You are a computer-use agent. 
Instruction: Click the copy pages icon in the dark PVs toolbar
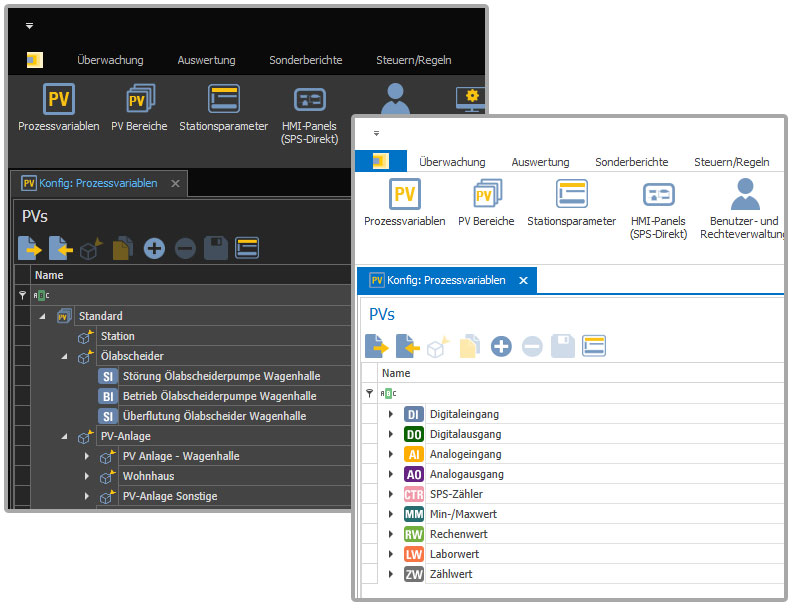(x=123, y=248)
